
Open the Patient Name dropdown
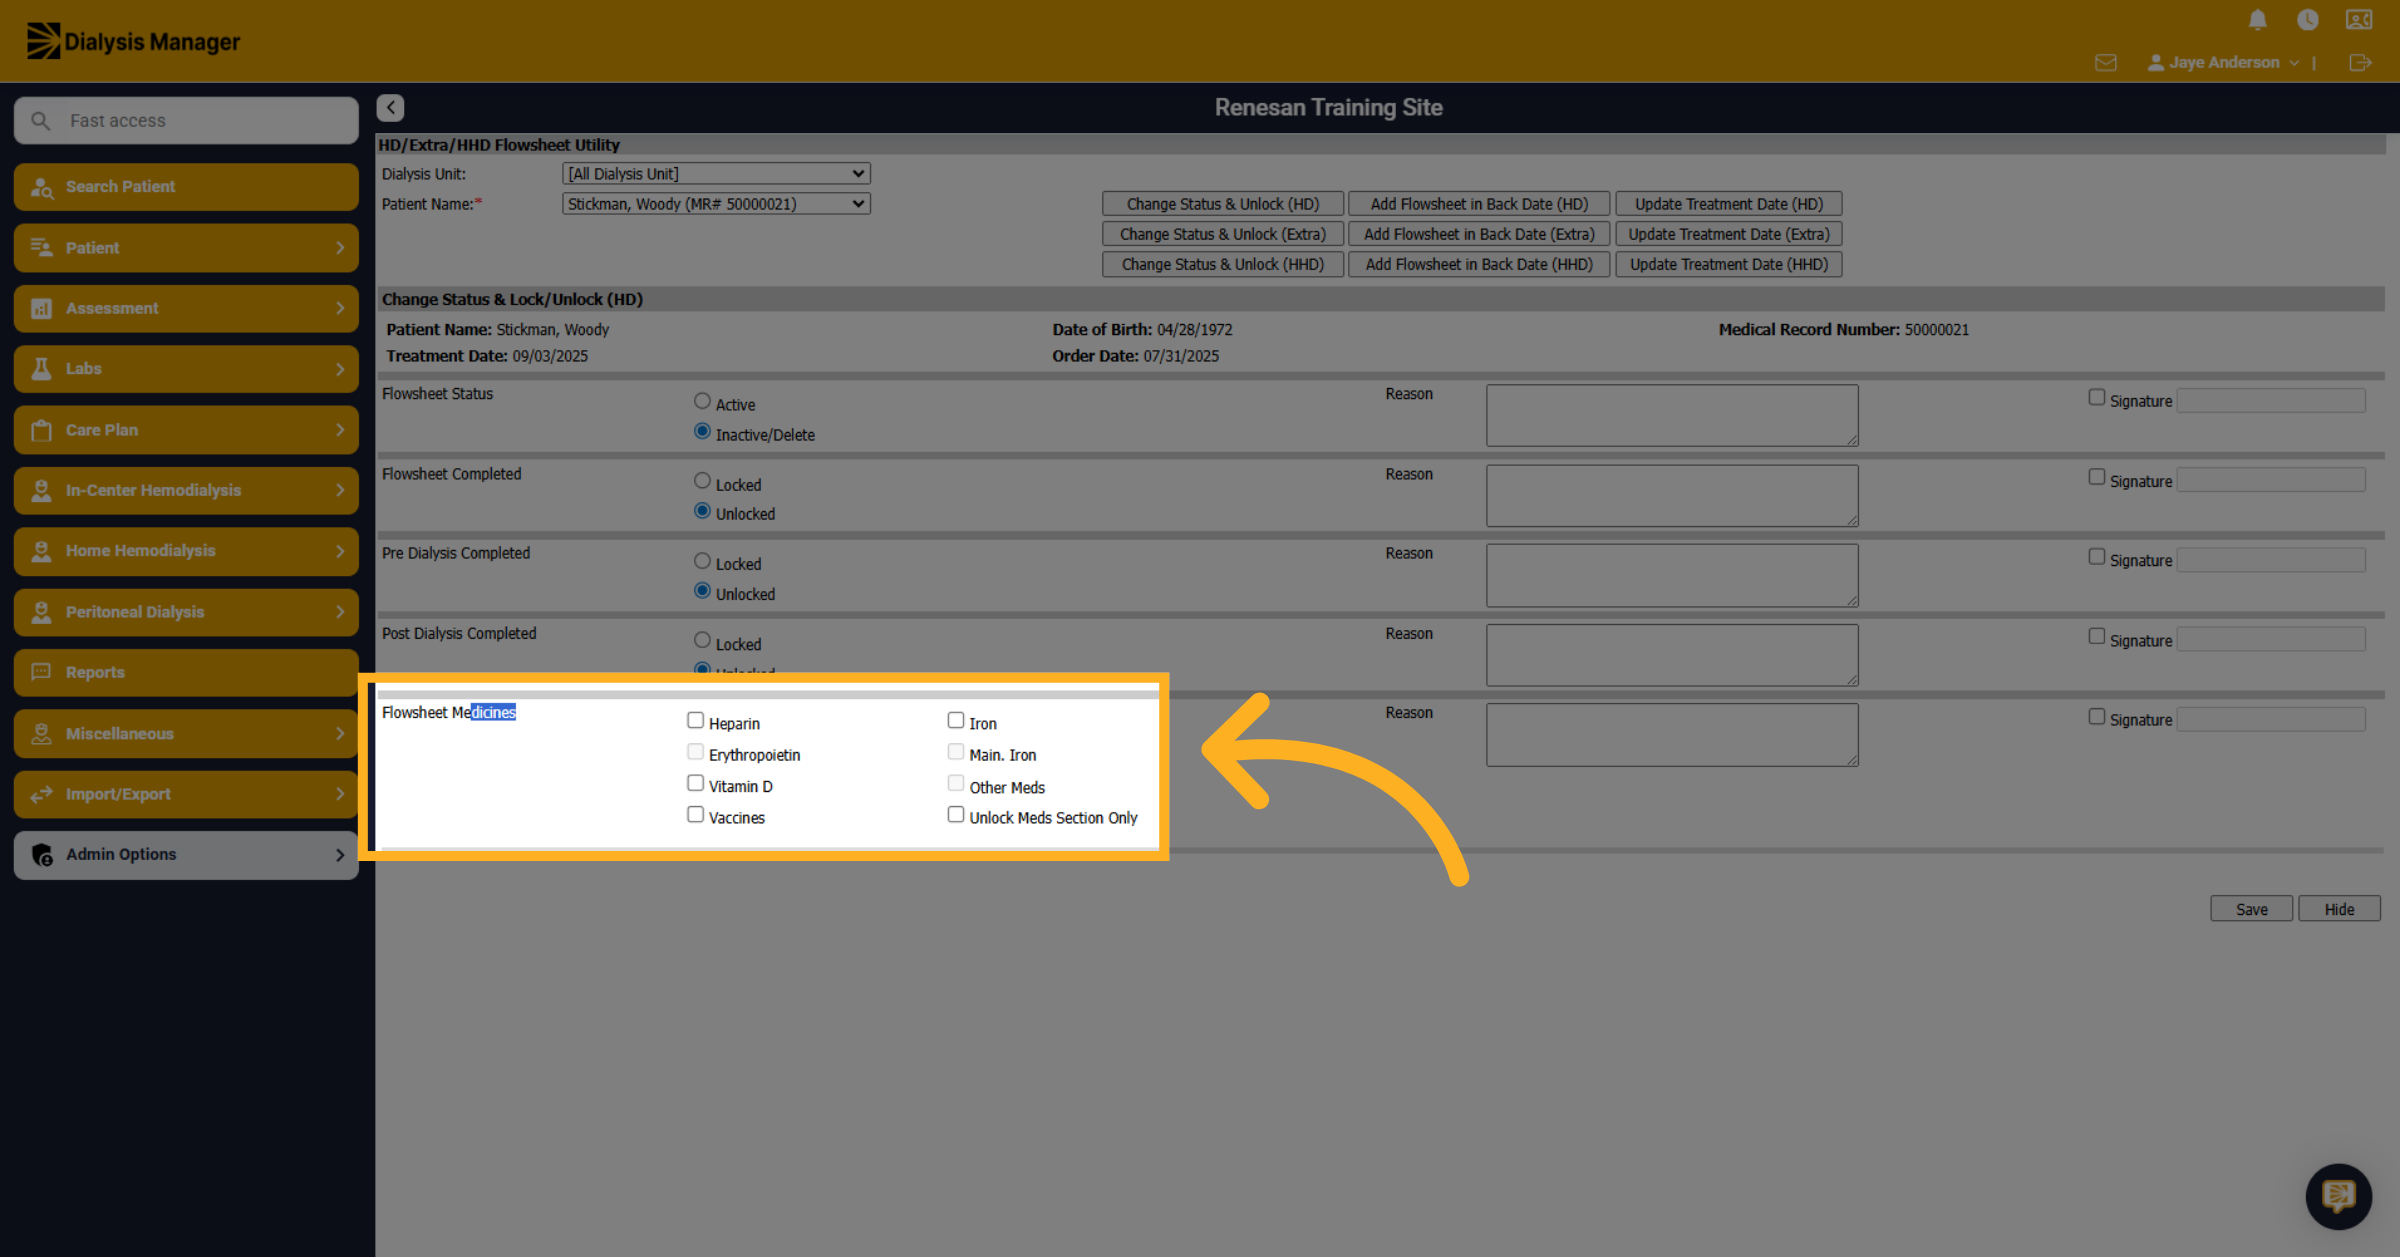point(716,204)
